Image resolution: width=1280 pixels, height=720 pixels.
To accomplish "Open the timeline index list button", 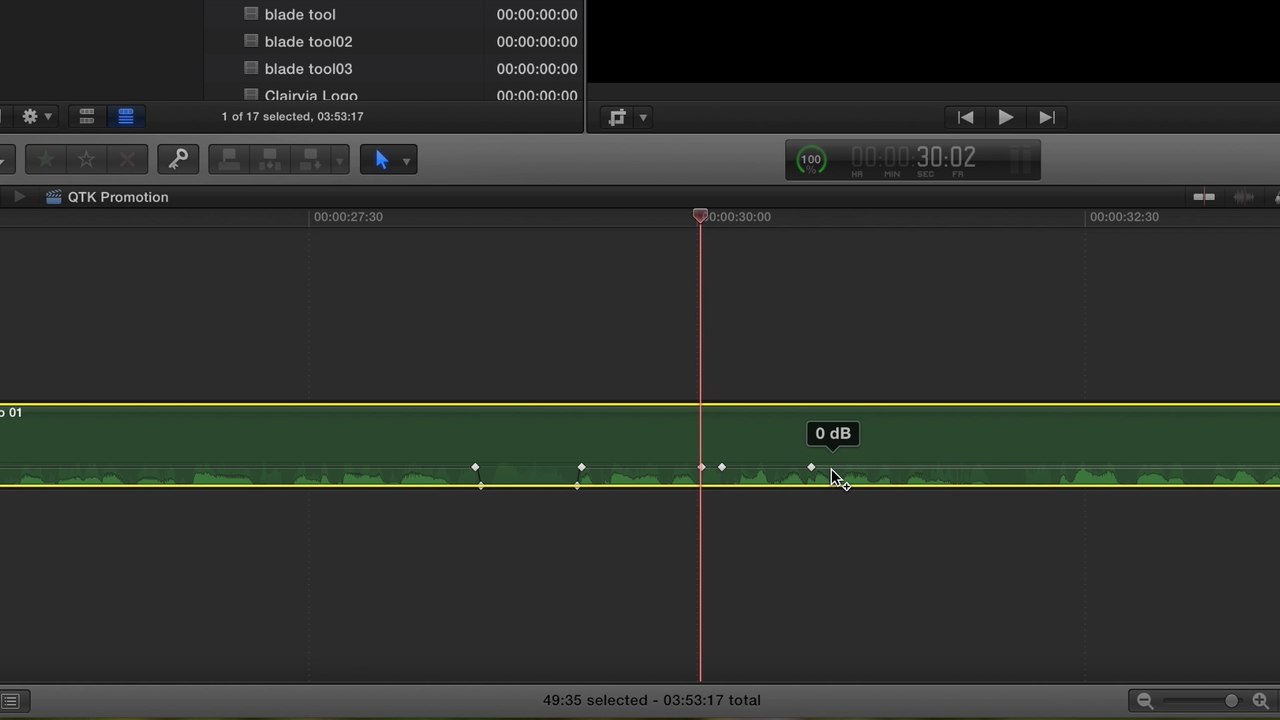I will tap(10, 701).
